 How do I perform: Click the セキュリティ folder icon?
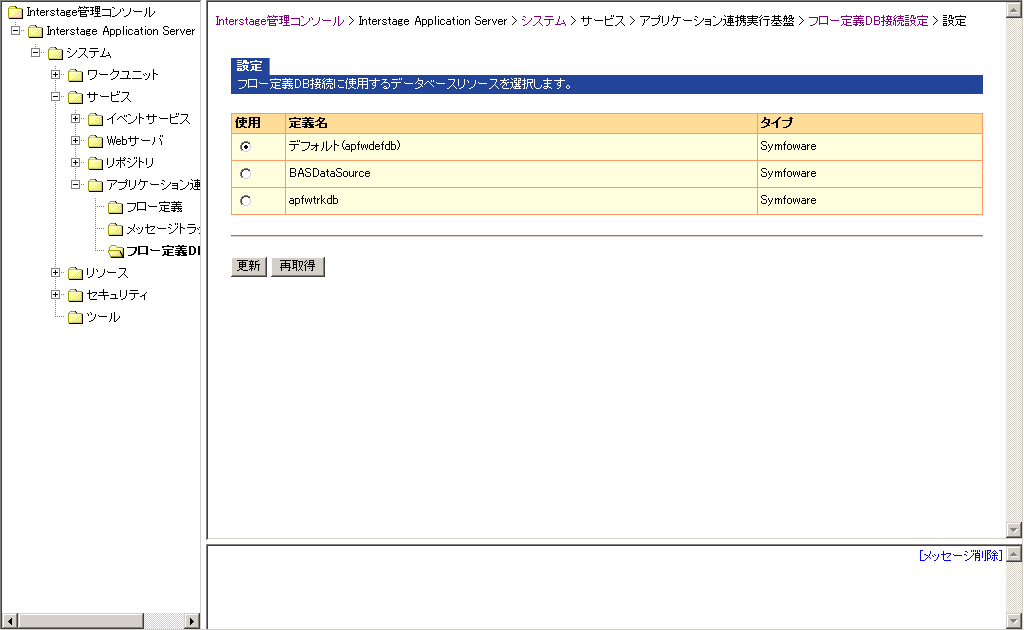coord(75,295)
